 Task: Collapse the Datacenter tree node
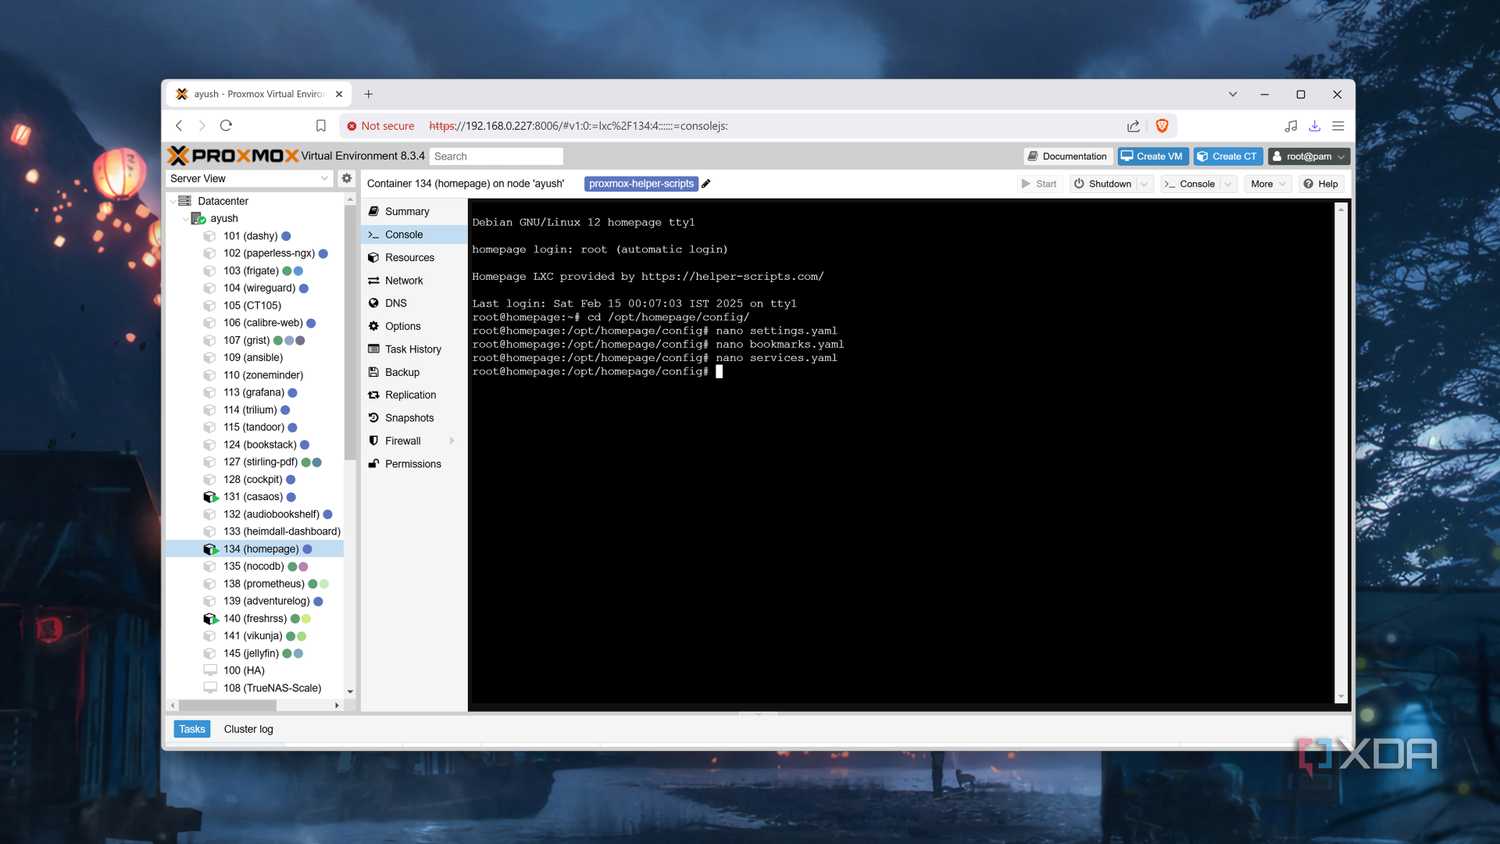pyautogui.click(x=173, y=201)
